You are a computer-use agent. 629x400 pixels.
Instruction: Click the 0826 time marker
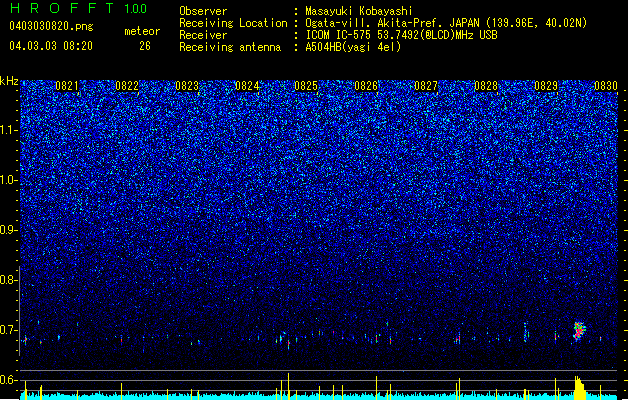[x=366, y=86]
